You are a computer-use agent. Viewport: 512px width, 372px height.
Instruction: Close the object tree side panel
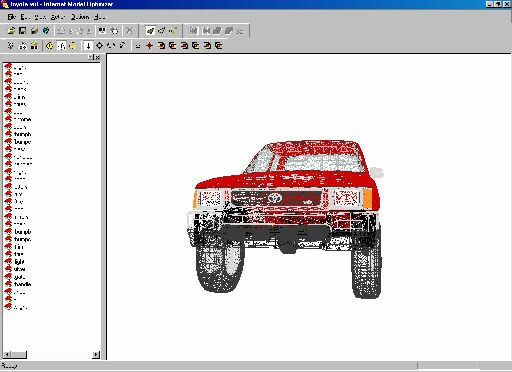pos(97,57)
